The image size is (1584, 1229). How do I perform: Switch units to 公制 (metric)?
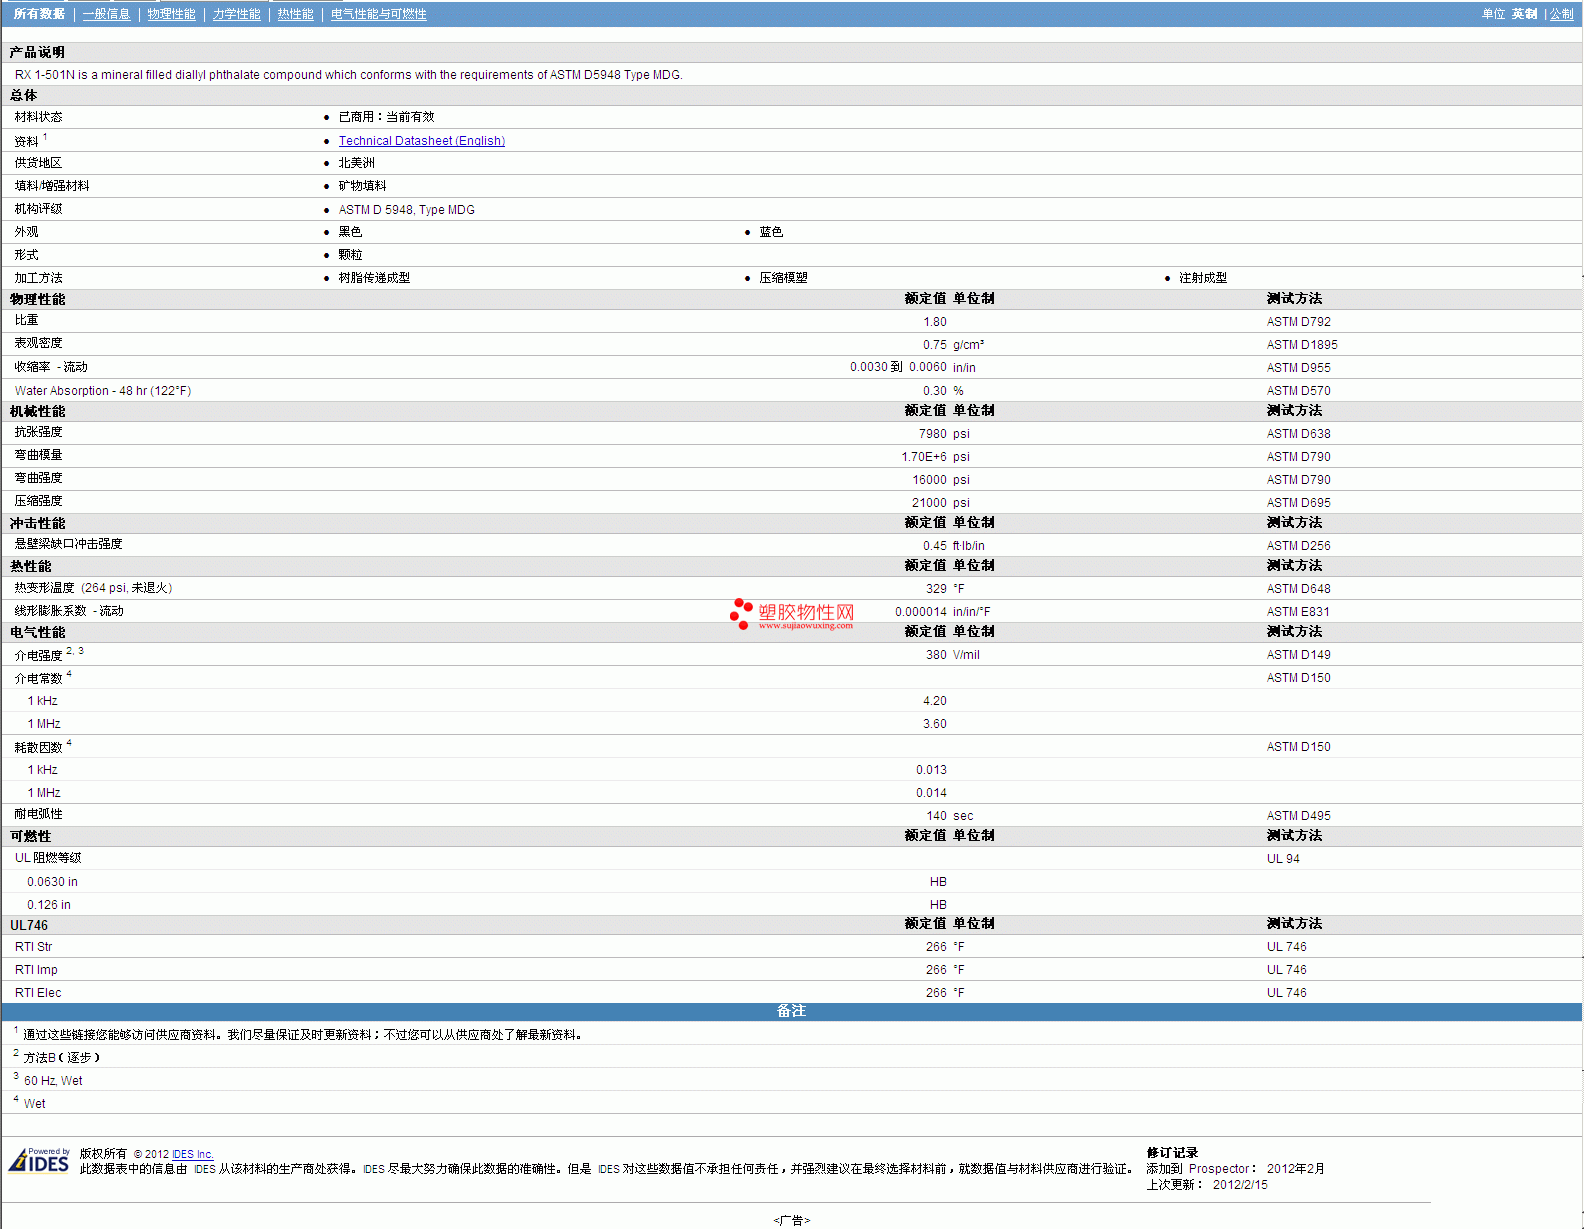click(1561, 14)
